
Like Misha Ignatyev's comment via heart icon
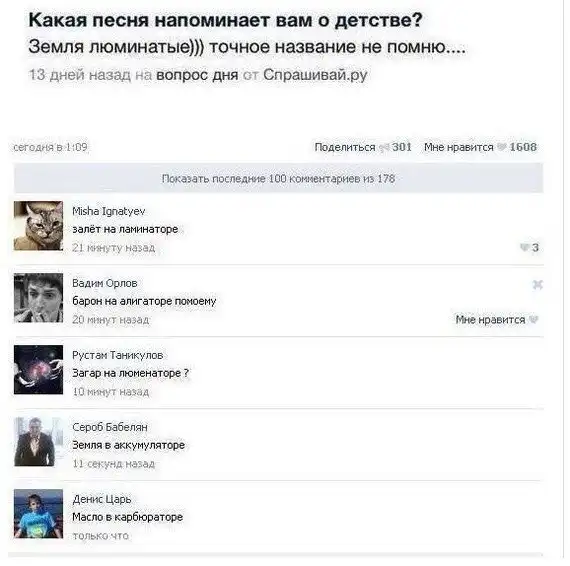[524, 247]
